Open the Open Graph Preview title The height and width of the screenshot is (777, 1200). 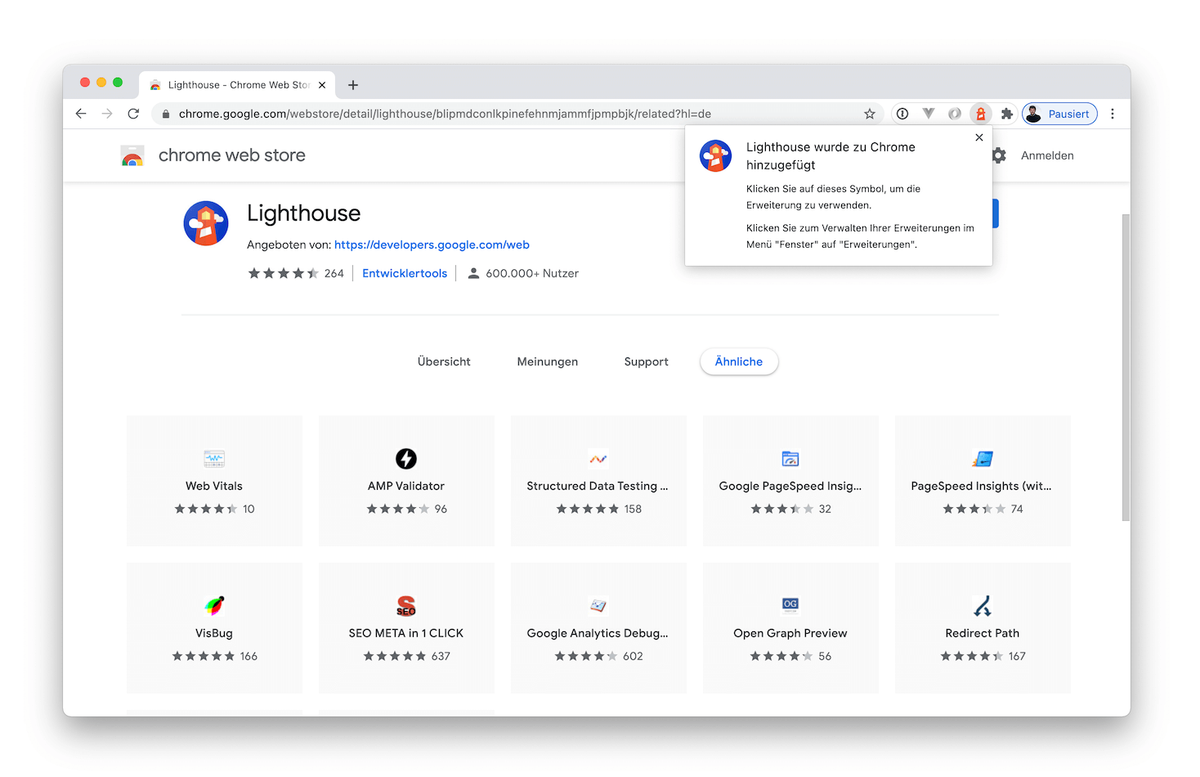pyautogui.click(x=790, y=633)
